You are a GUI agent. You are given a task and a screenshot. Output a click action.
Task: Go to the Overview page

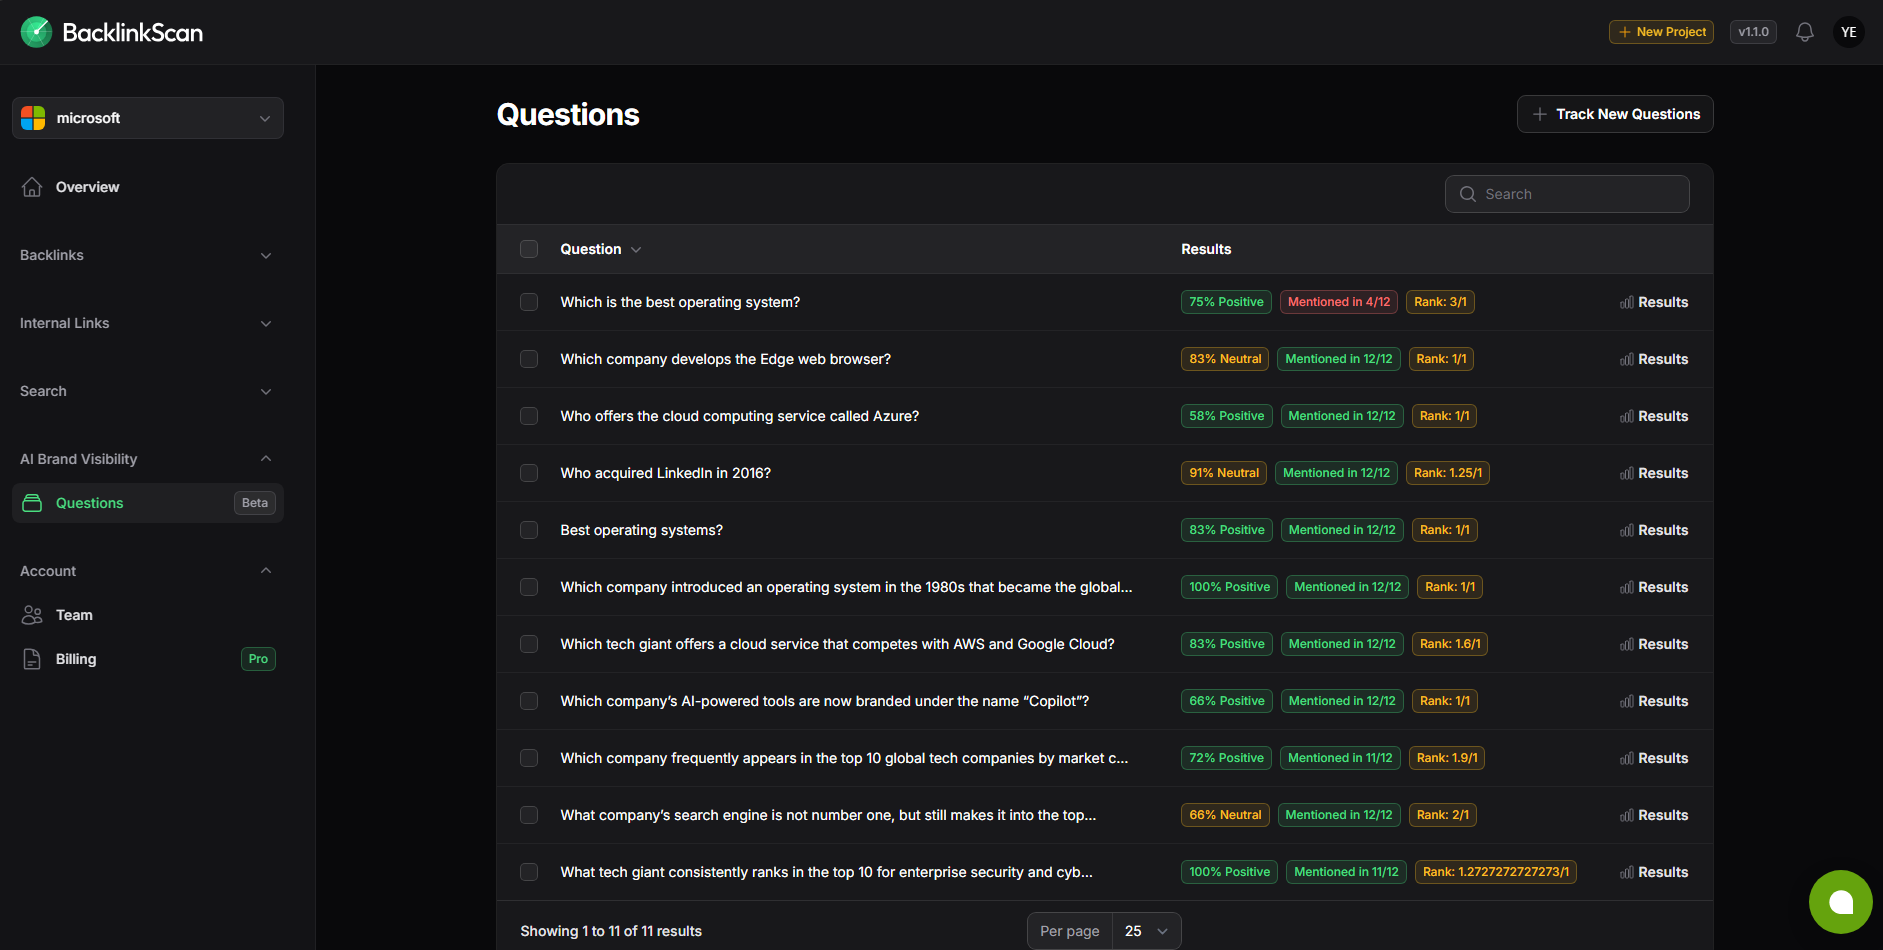click(x=148, y=187)
